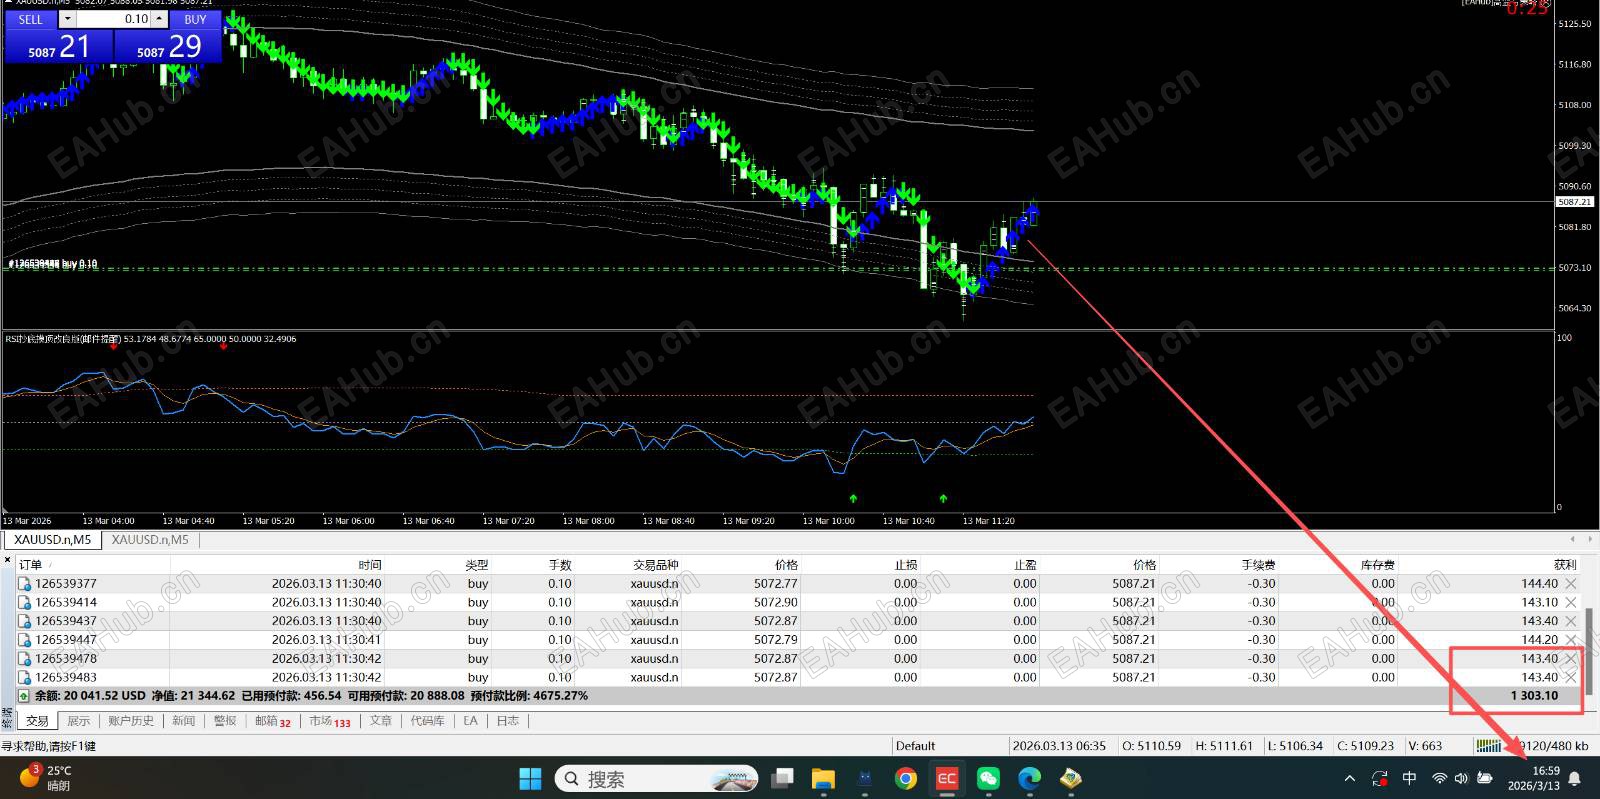
Task: Sort orders by the 类型 column header
Action: click(477, 565)
